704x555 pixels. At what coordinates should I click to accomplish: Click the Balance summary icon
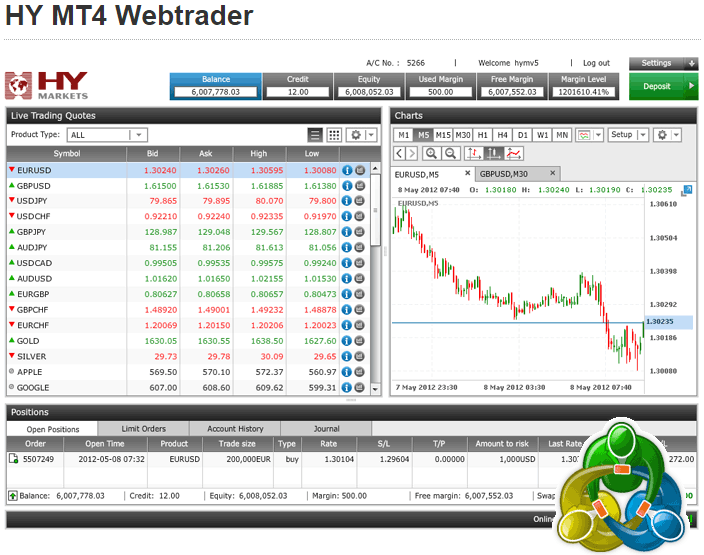point(13,496)
